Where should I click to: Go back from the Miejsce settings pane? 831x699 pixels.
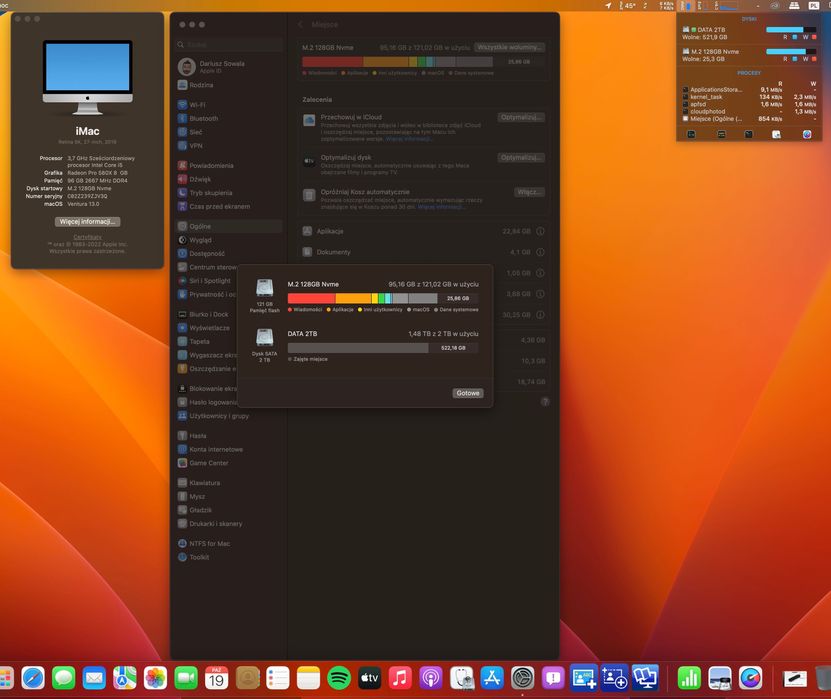pyautogui.click(x=300, y=24)
